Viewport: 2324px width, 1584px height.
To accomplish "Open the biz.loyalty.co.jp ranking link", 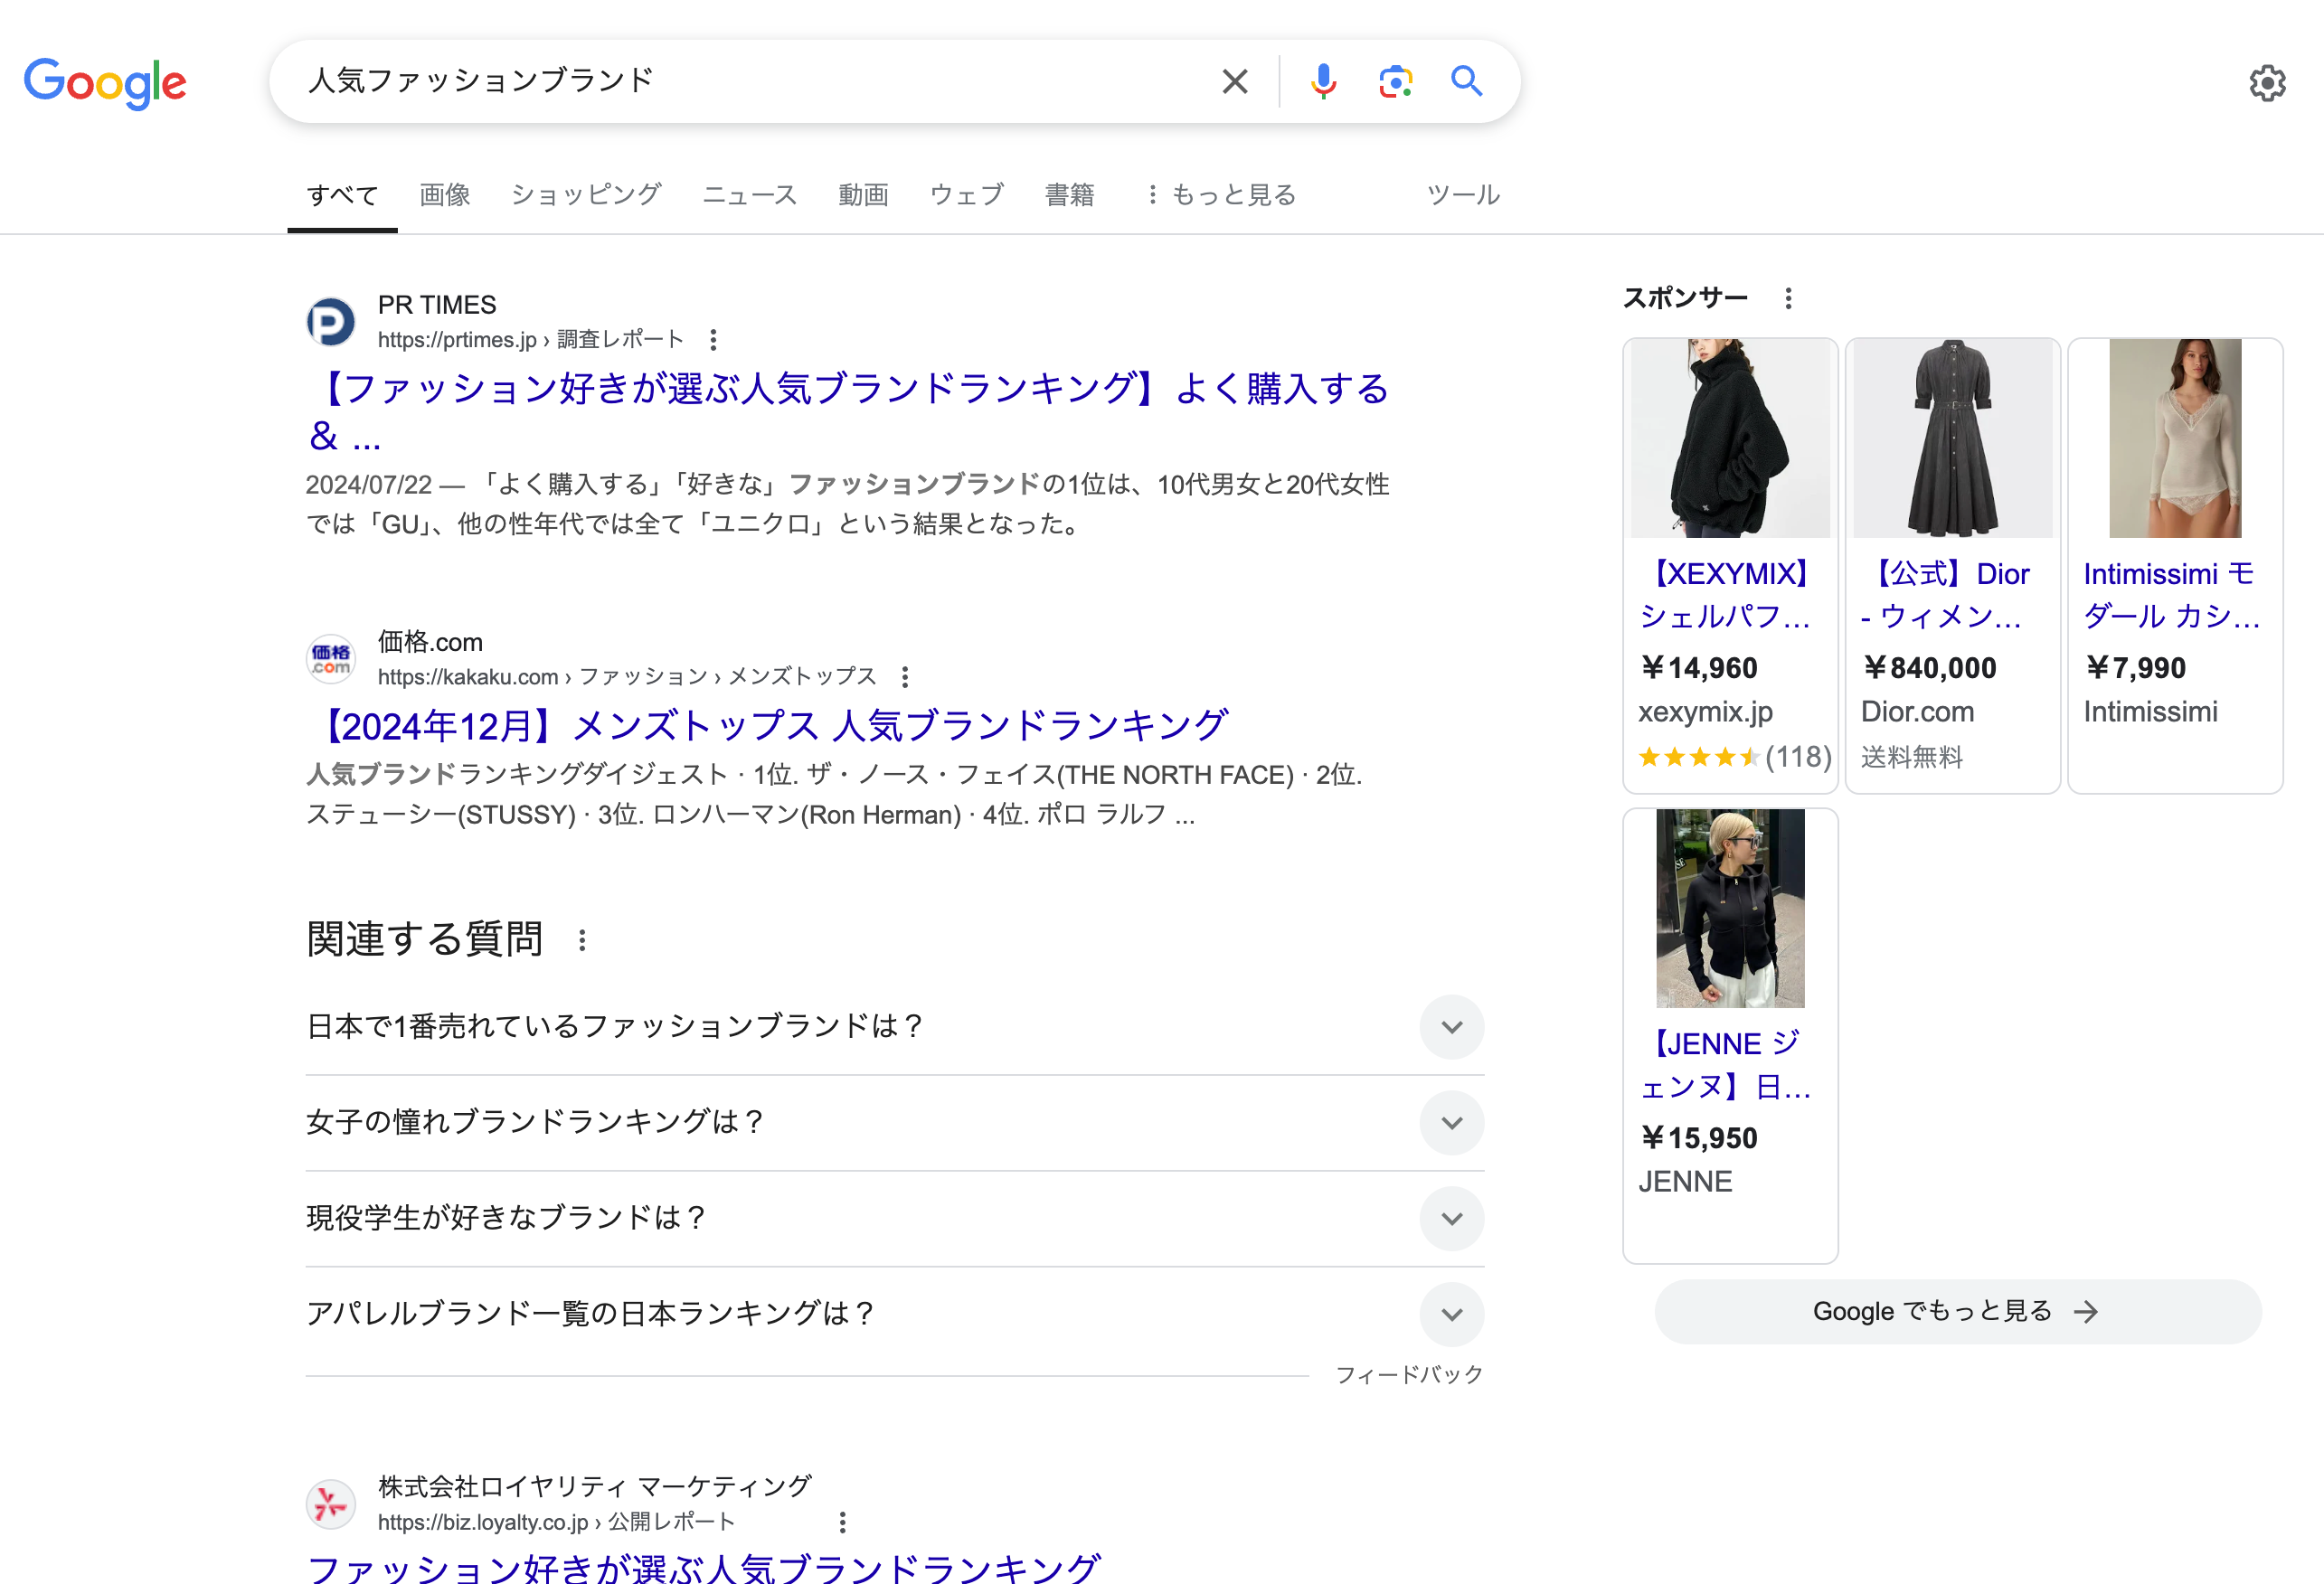I will tap(704, 1567).
